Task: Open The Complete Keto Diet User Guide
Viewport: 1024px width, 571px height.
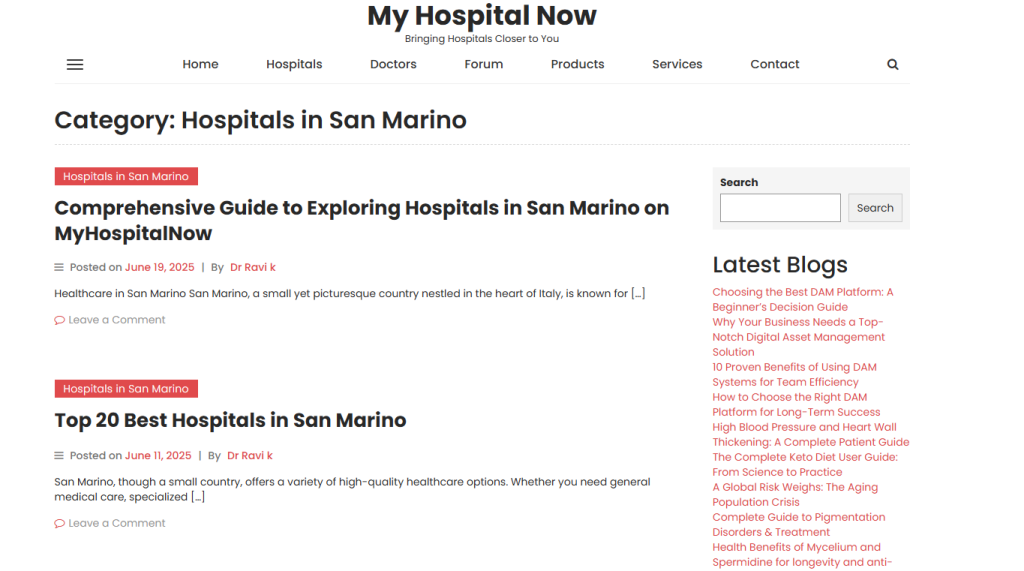Action: coord(805,465)
